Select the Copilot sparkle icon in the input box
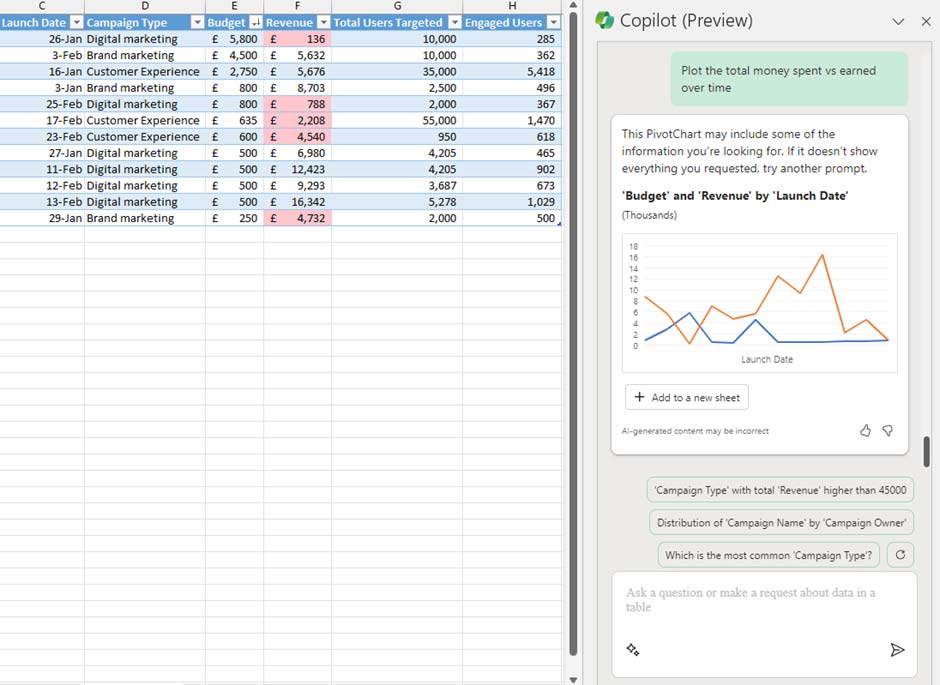Image resolution: width=940 pixels, height=685 pixels. 632,650
